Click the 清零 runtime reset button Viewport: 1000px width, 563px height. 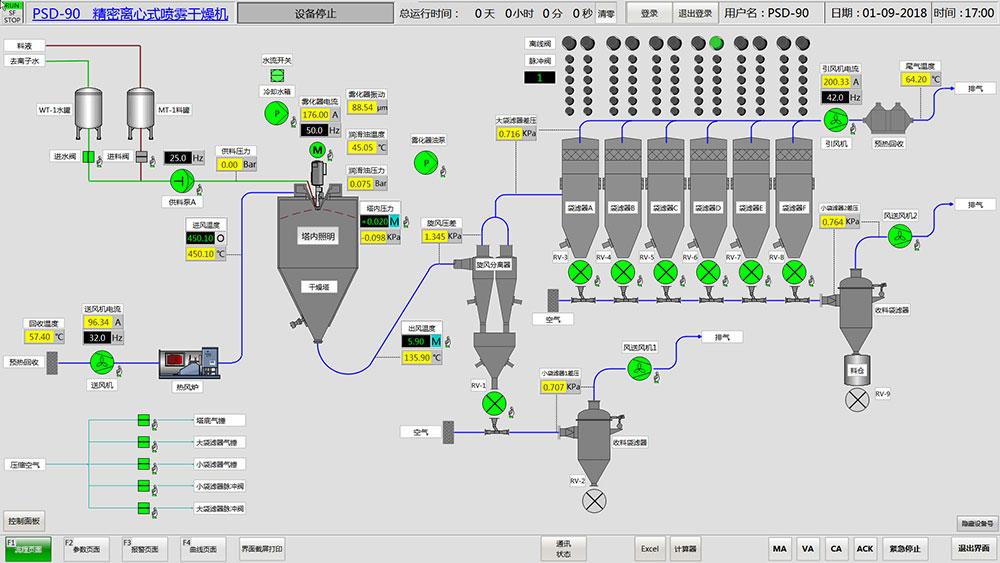[606, 14]
